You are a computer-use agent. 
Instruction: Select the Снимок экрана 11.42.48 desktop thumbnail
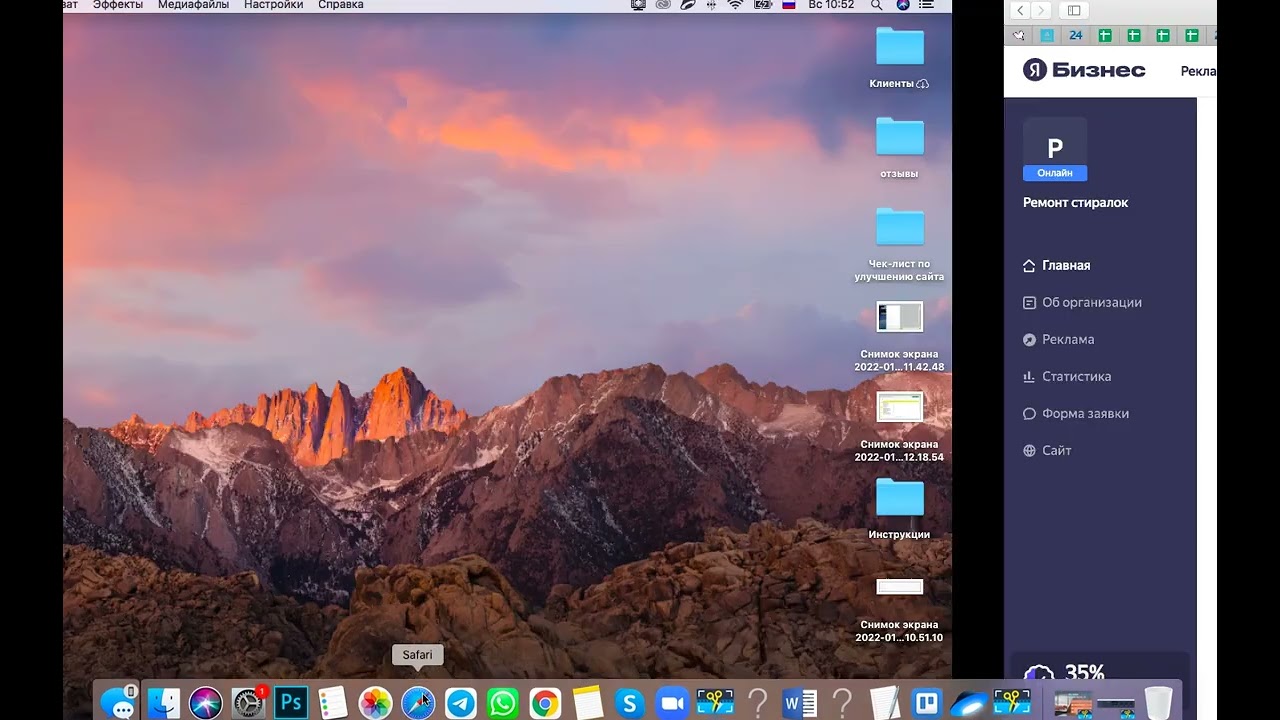(899, 317)
